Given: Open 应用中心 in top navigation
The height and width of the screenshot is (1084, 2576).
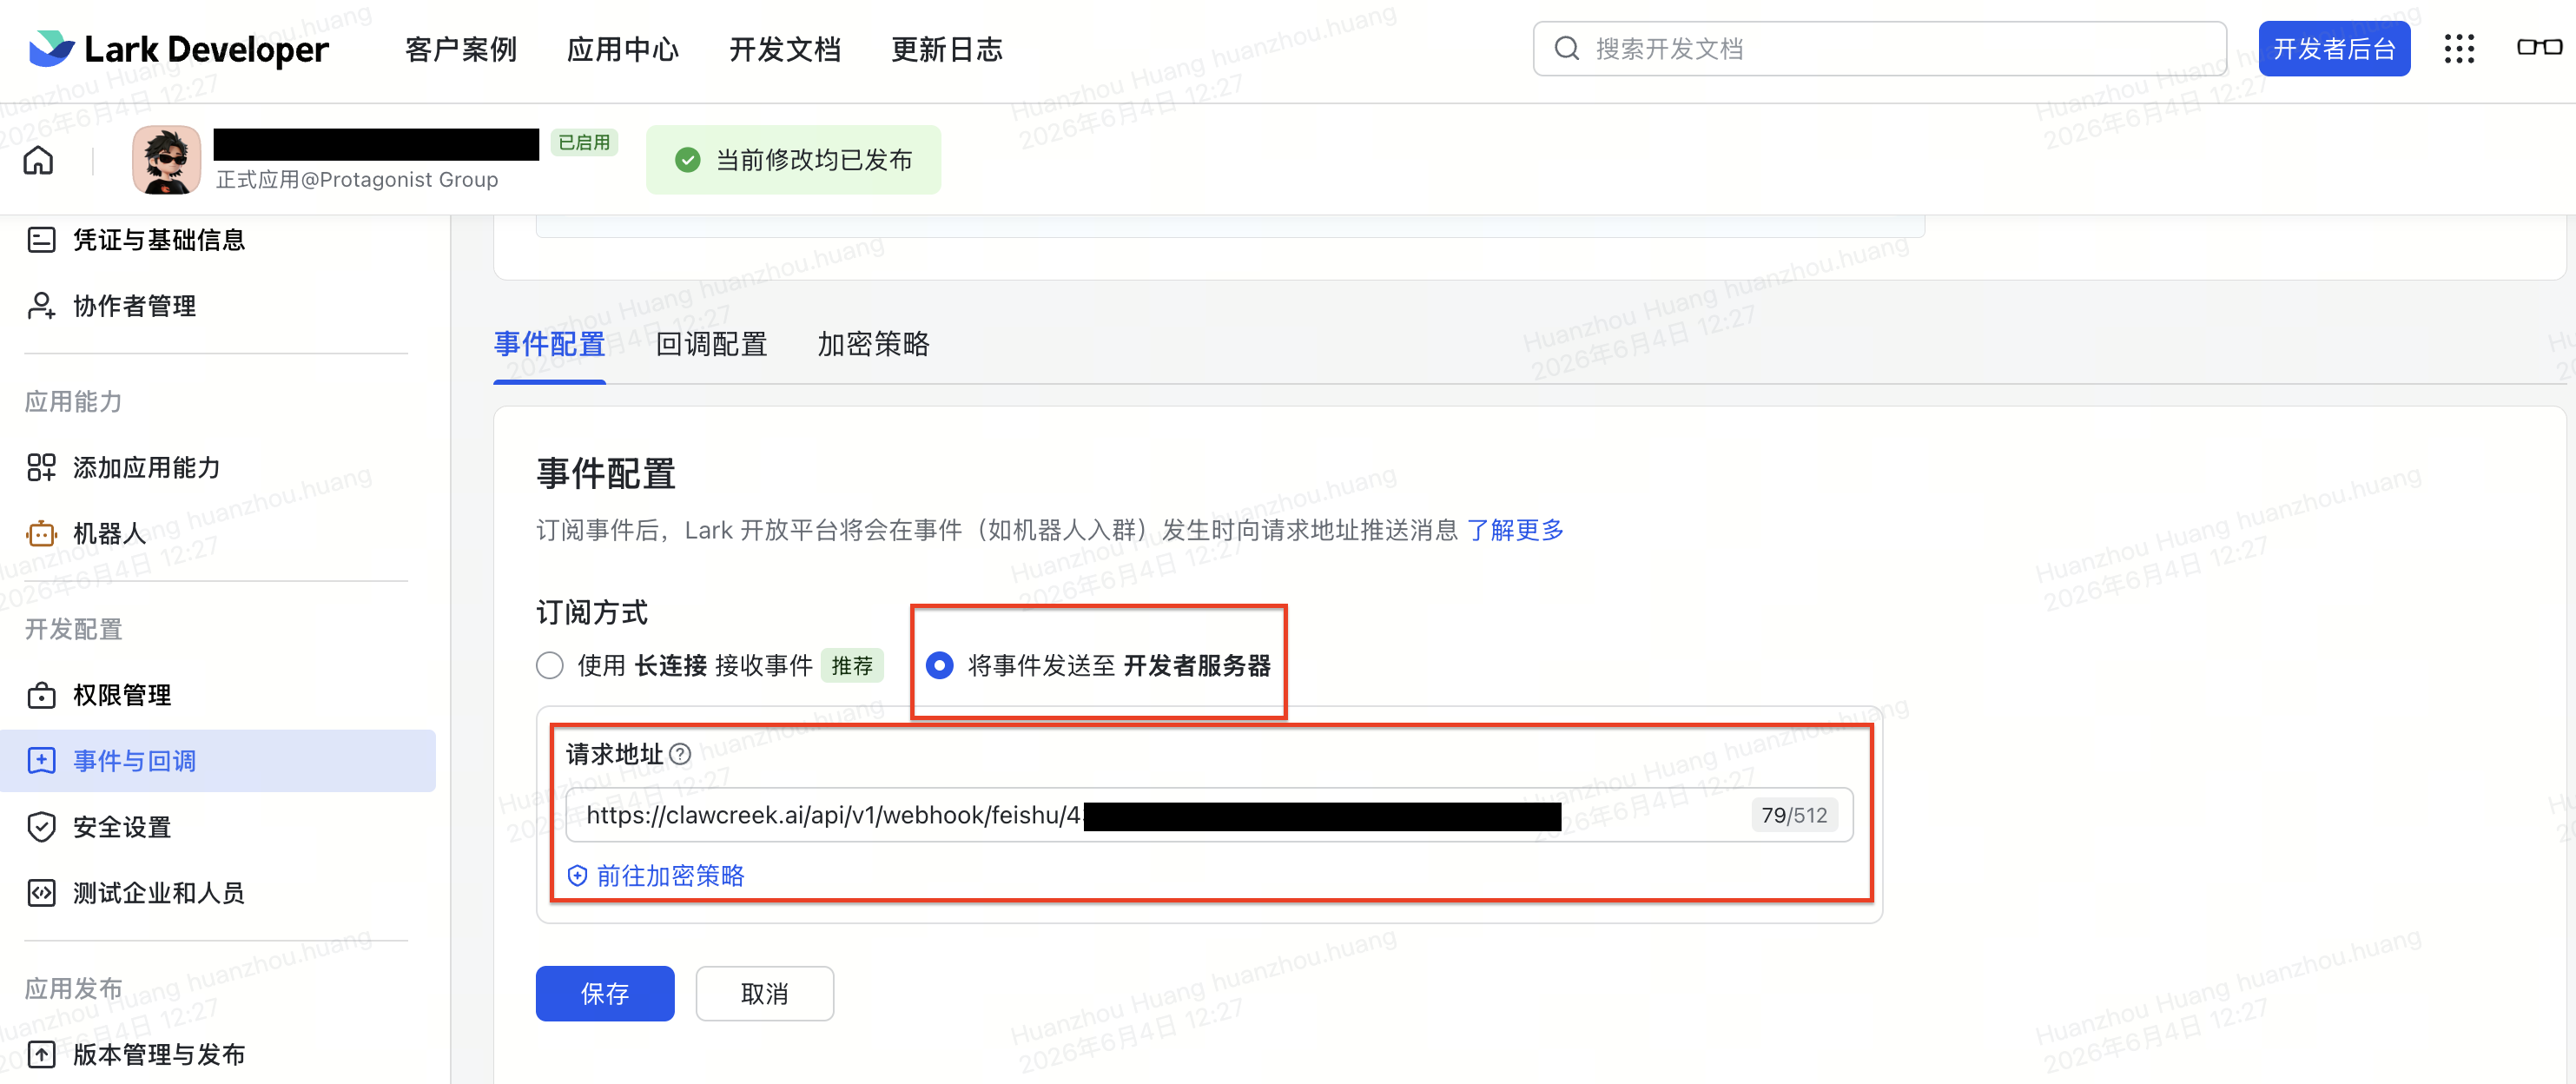Looking at the screenshot, I should tap(623, 49).
